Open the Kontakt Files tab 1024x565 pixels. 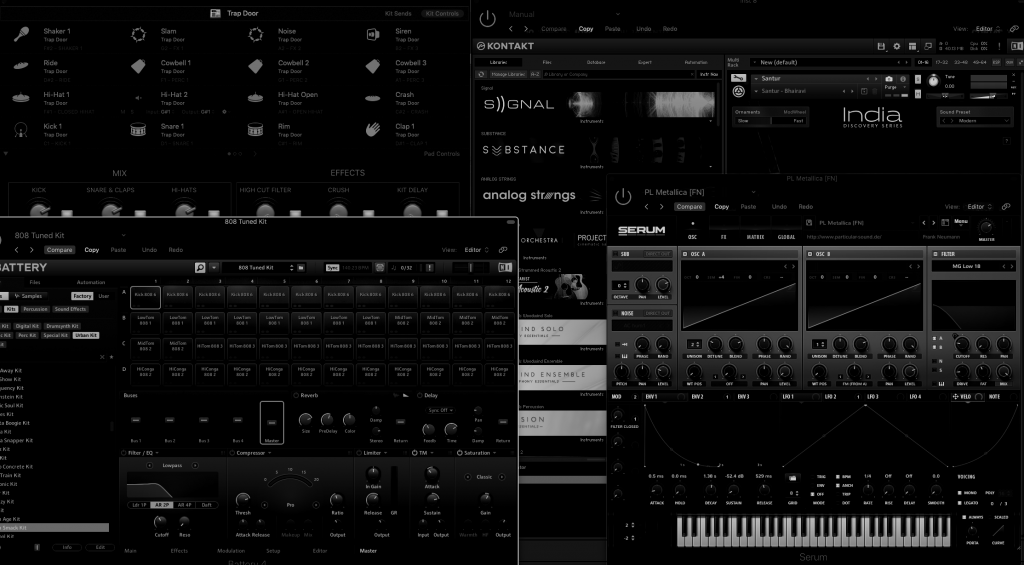[547, 62]
